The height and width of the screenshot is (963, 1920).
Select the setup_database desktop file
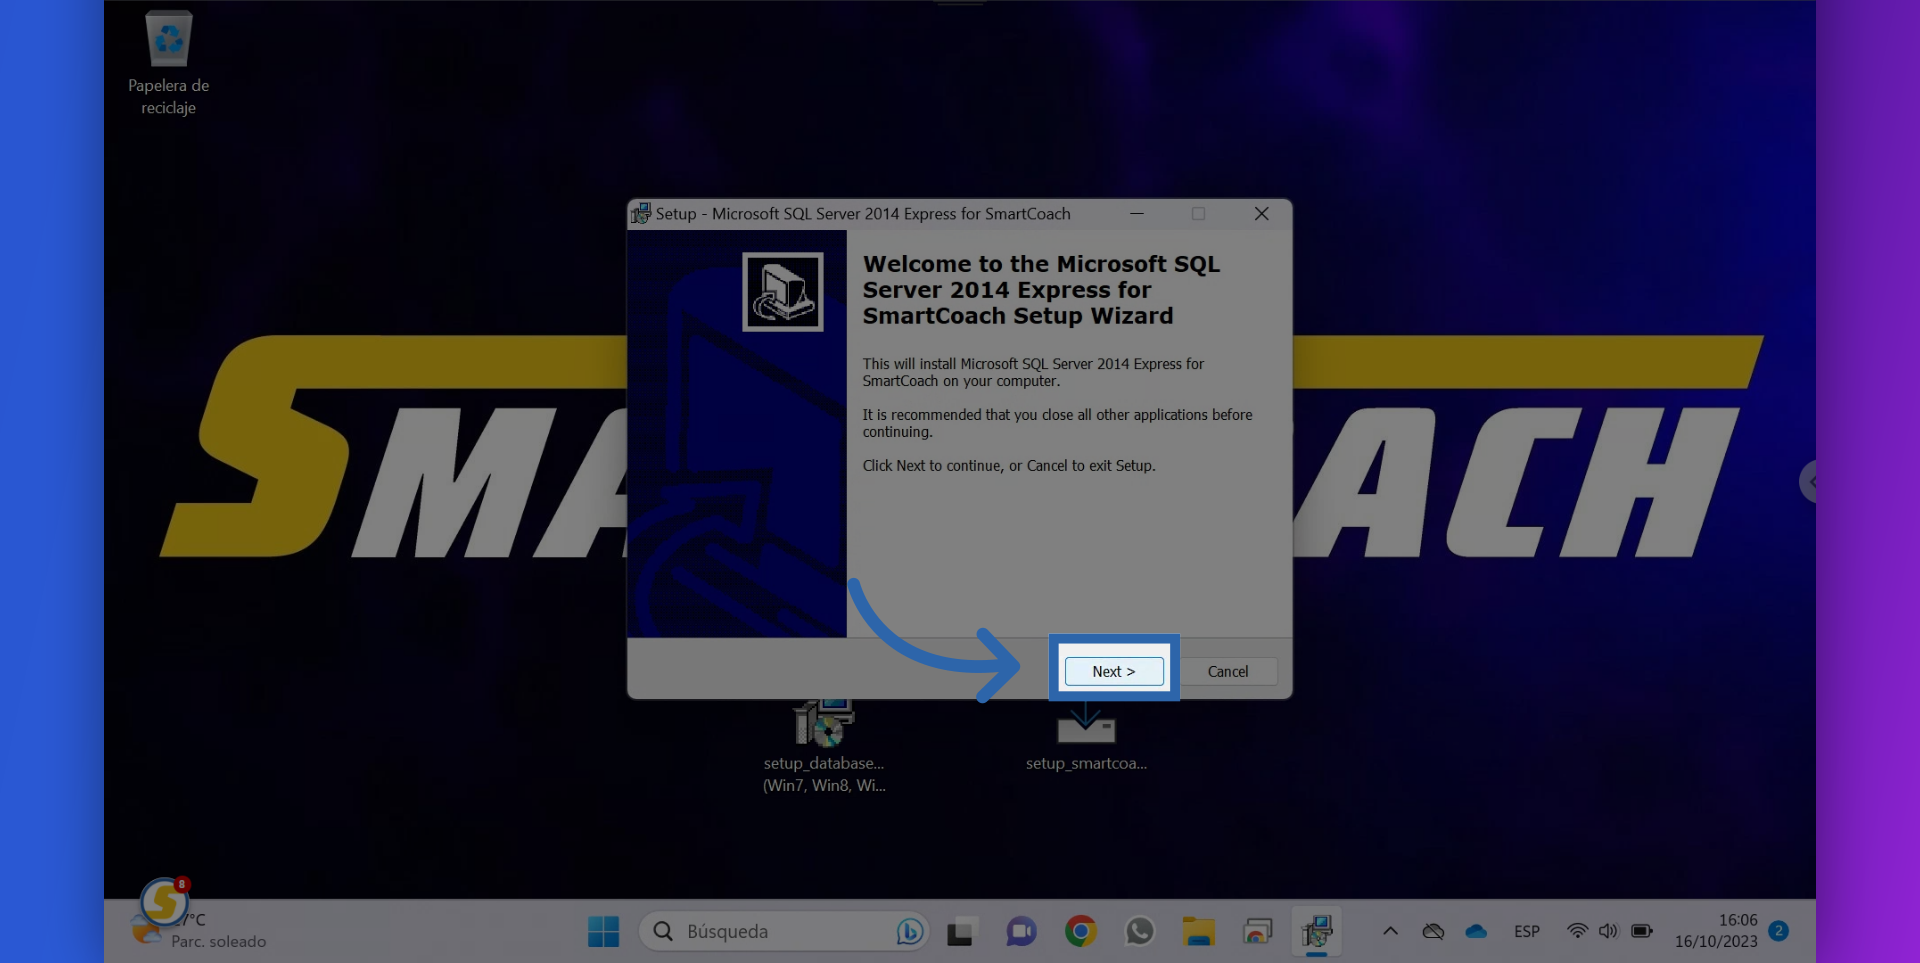[824, 746]
